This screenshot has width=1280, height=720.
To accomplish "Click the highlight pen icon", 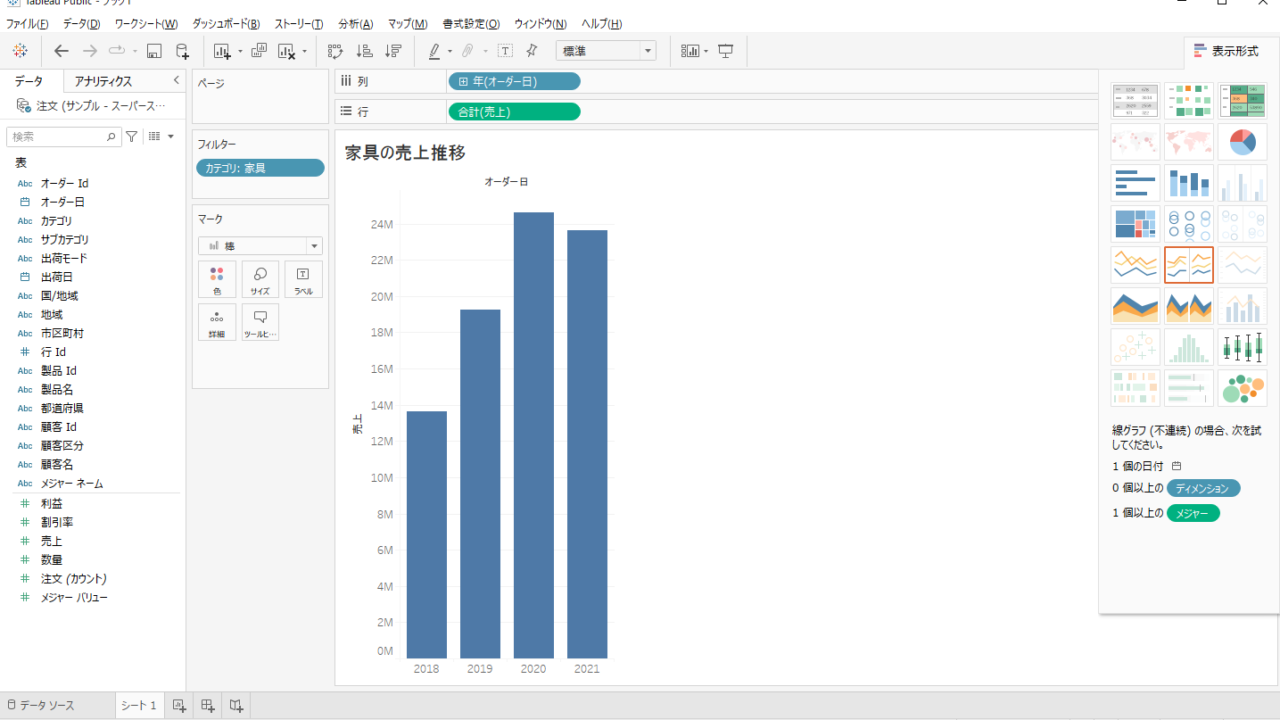I will pos(434,51).
